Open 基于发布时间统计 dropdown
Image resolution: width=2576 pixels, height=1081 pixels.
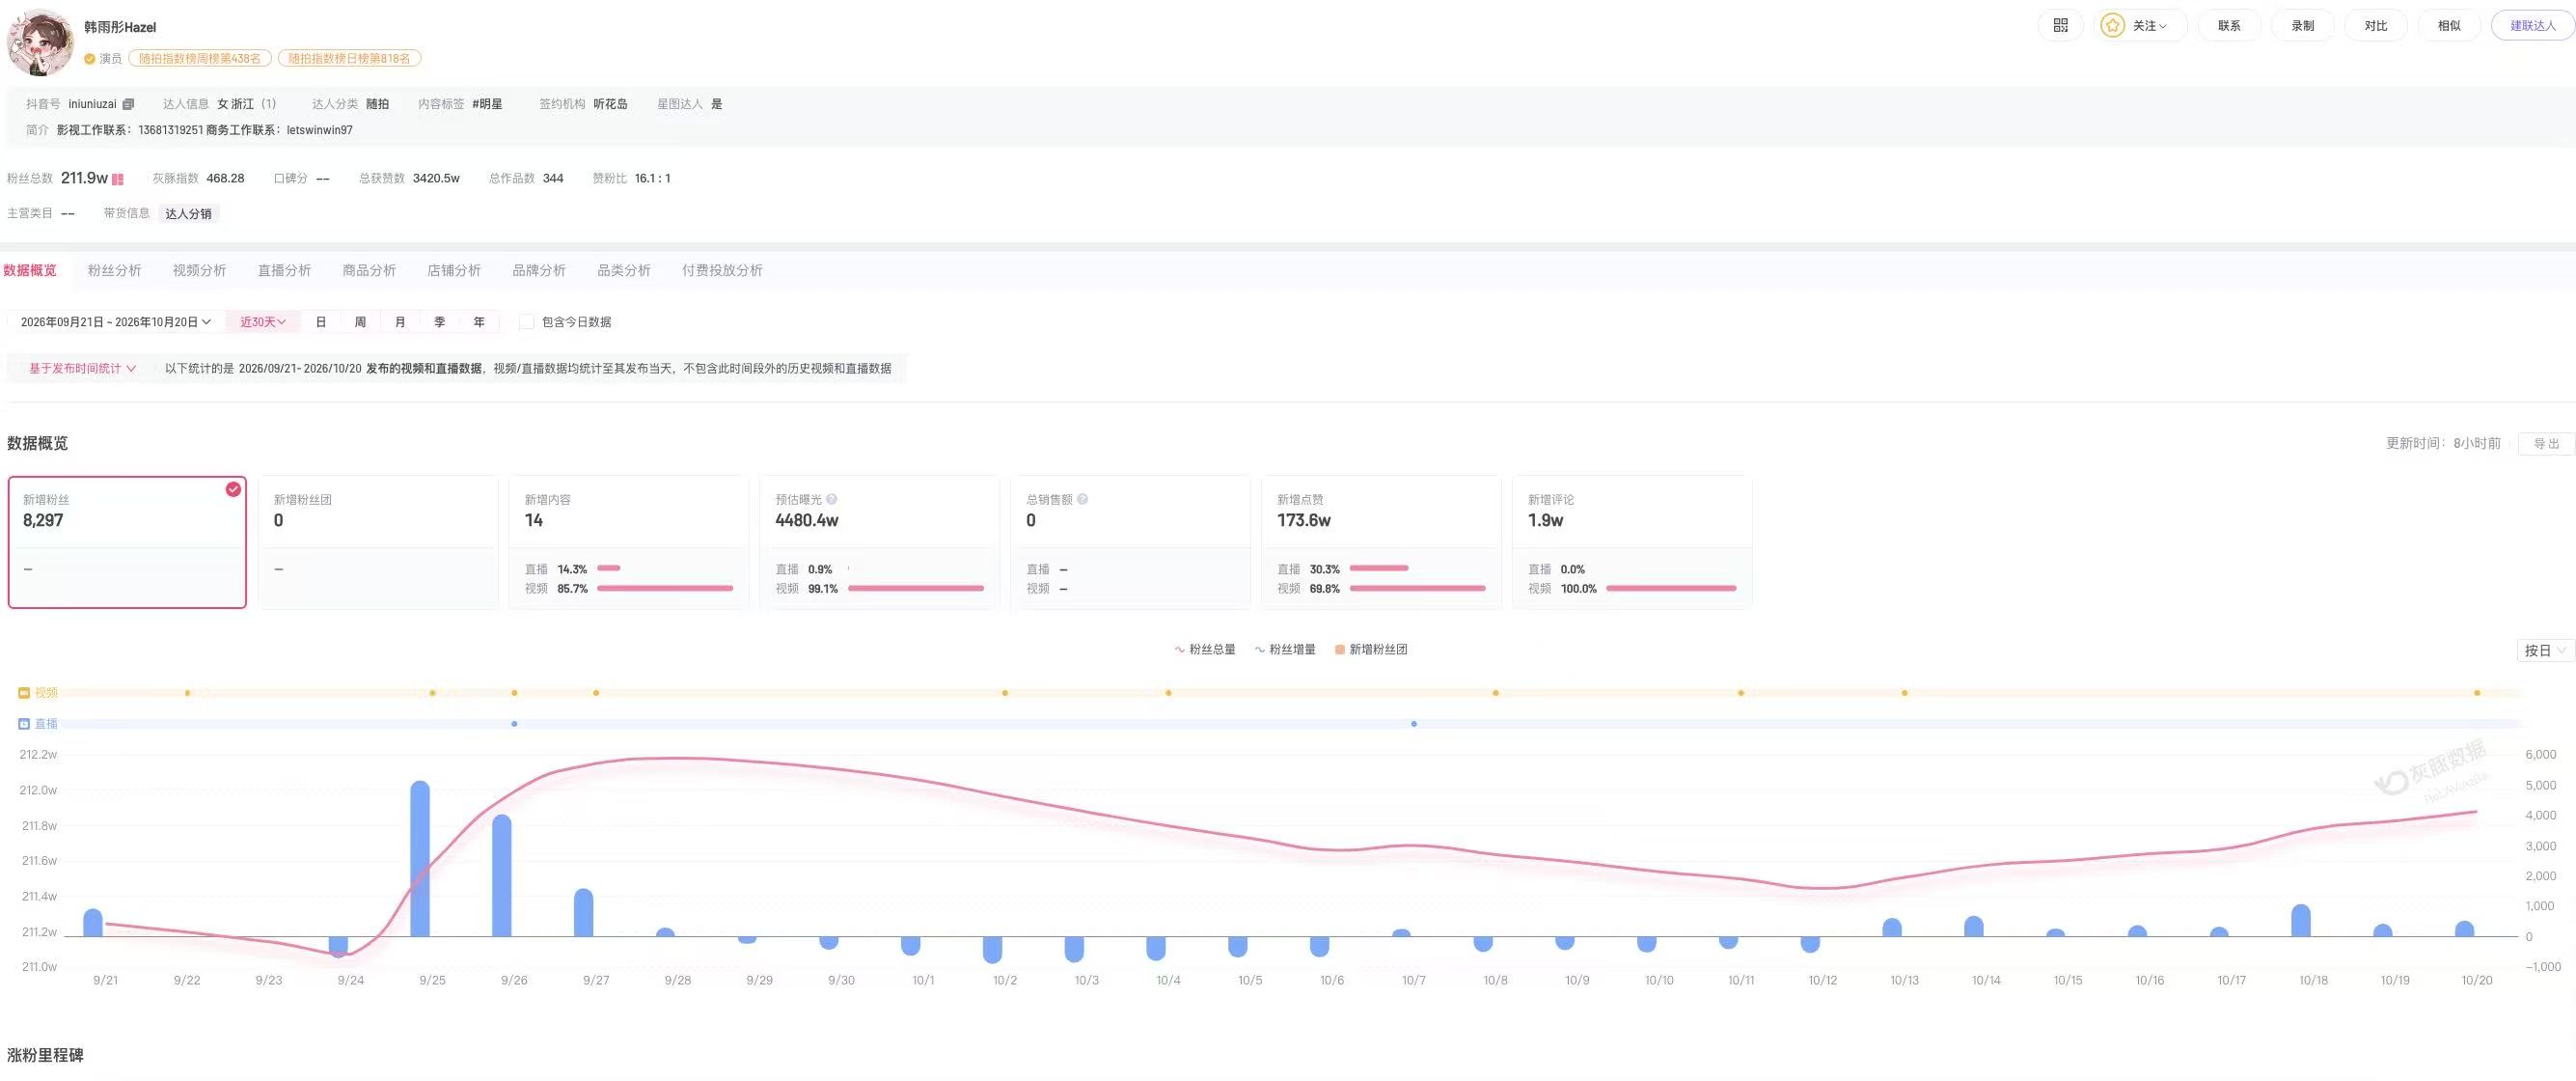(82, 368)
